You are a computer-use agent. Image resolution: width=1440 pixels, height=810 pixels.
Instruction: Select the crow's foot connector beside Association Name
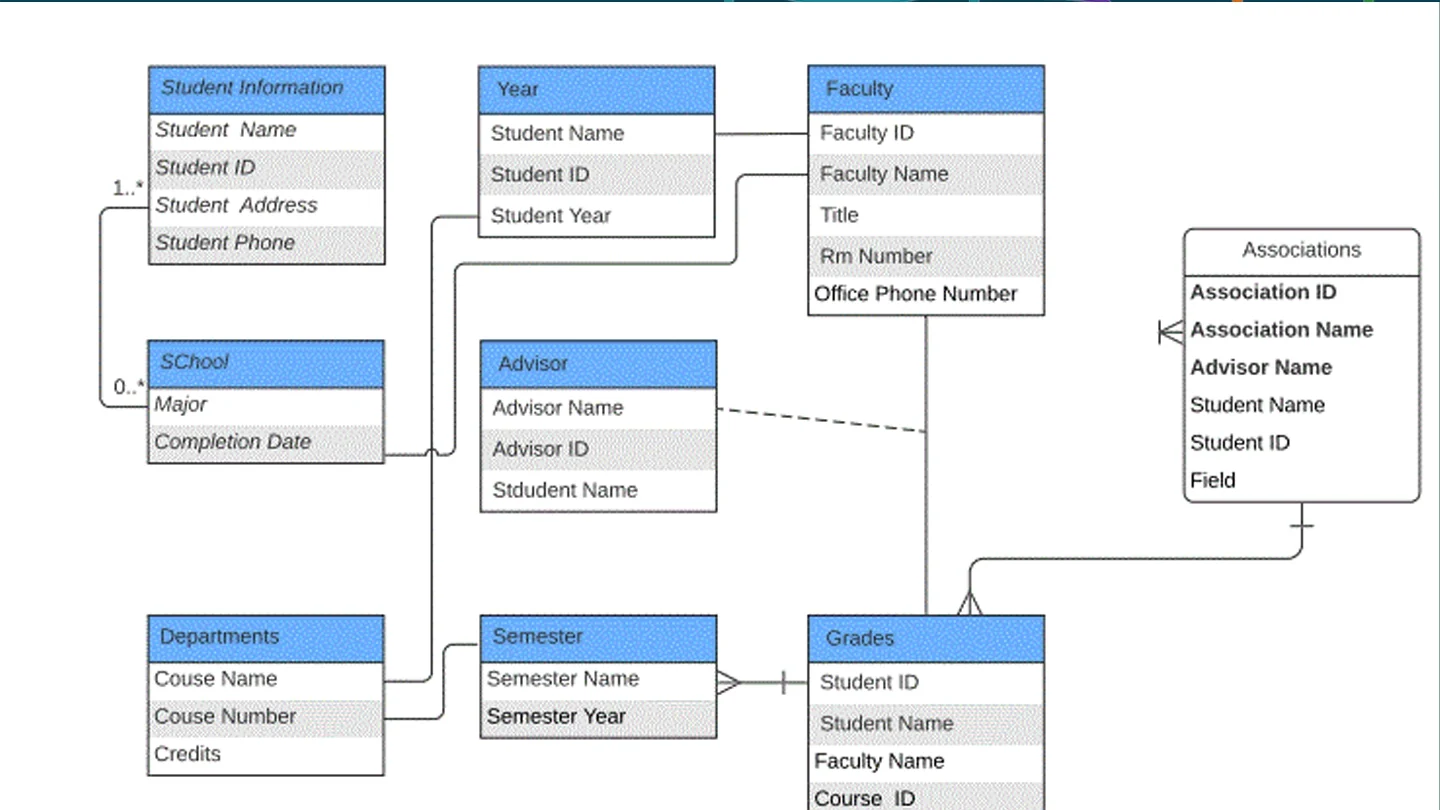1171,331
